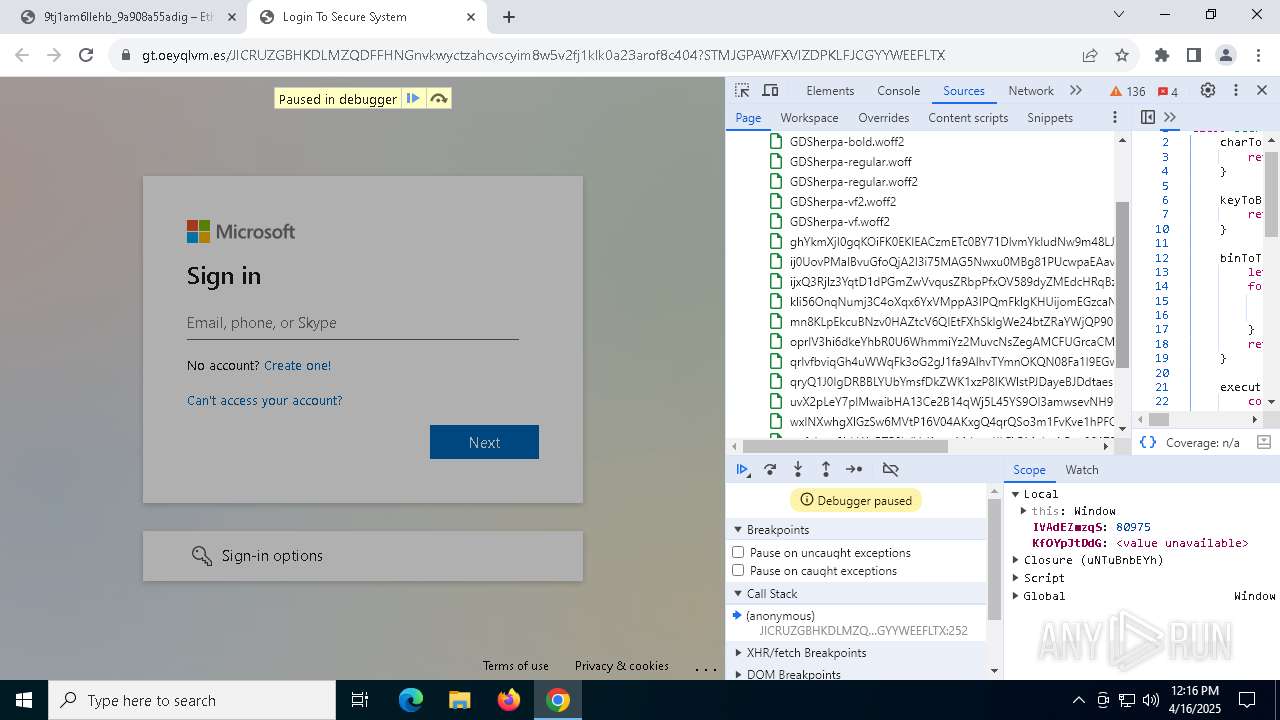Open Chrome profile avatar
The image size is (1280, 720).
(1226, 55)
